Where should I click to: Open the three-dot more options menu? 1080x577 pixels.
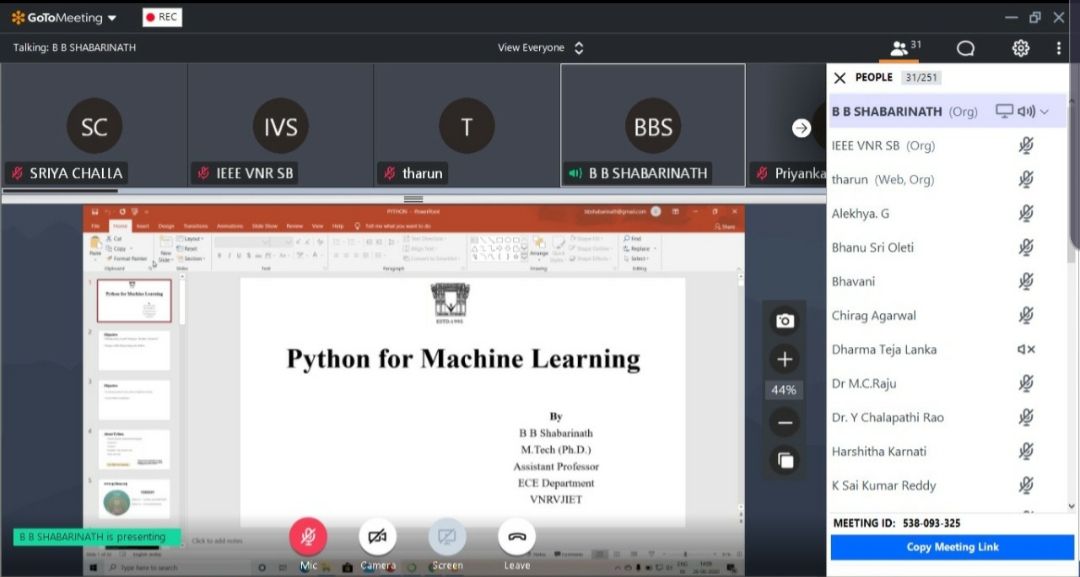1058,48
